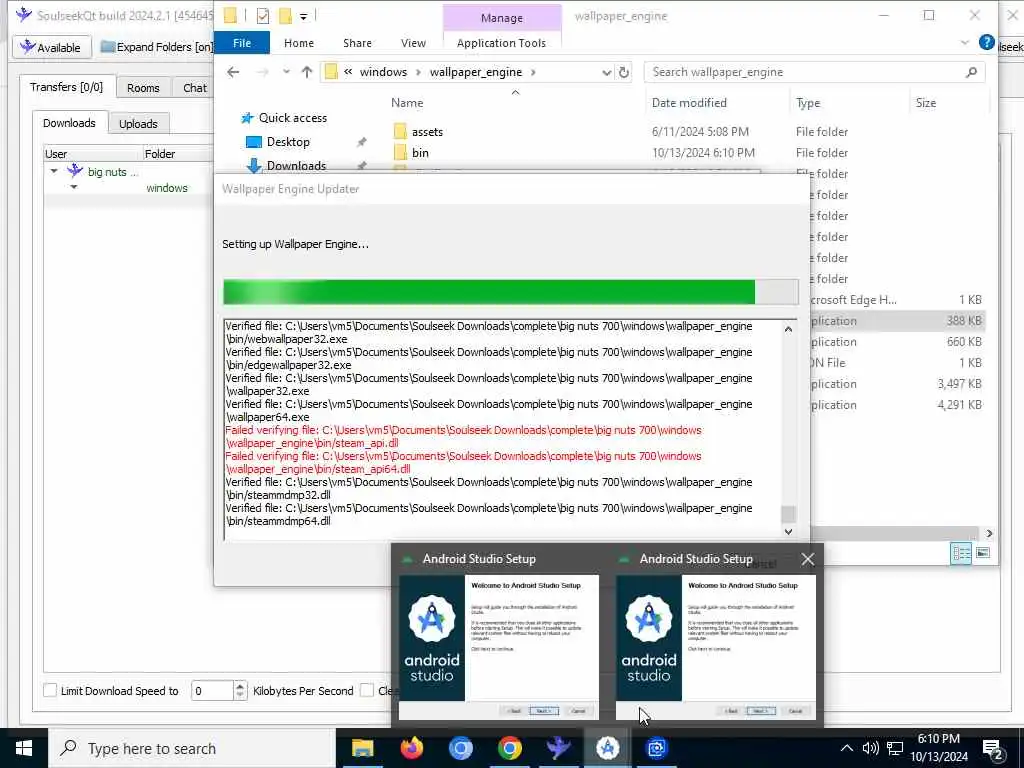Show hidden system tray icons

(846, 748)
